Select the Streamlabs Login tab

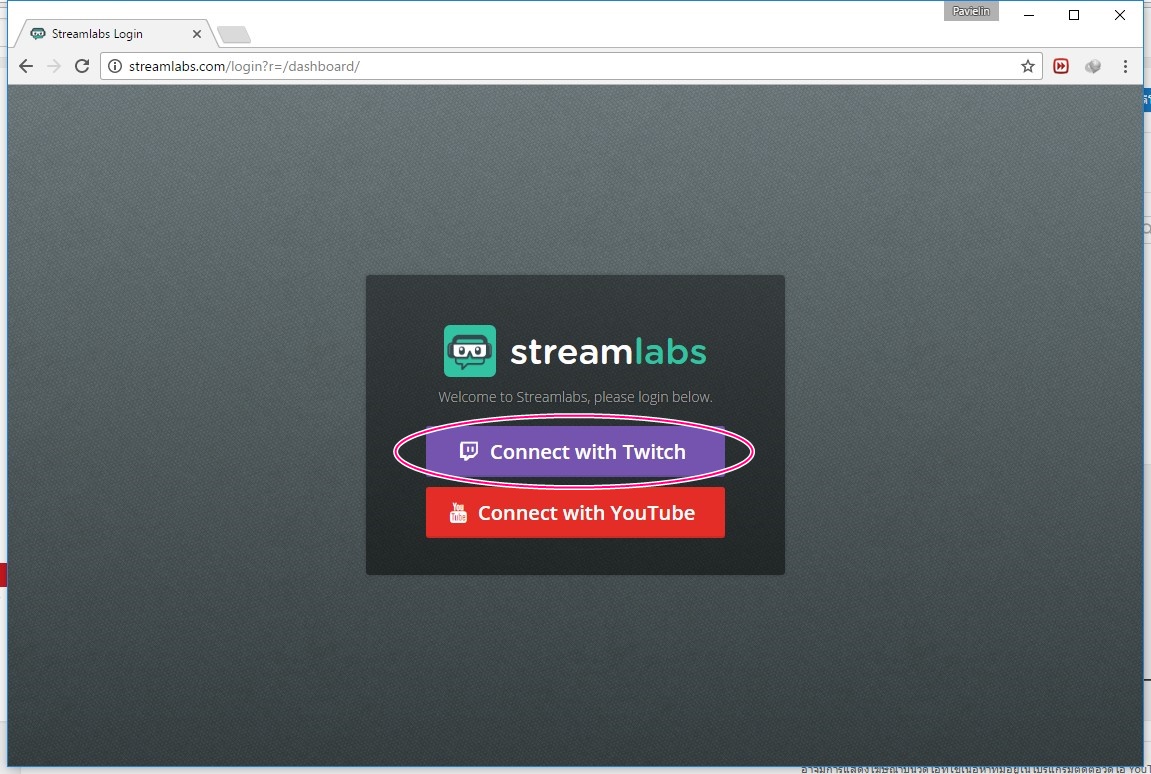(114, 34)
